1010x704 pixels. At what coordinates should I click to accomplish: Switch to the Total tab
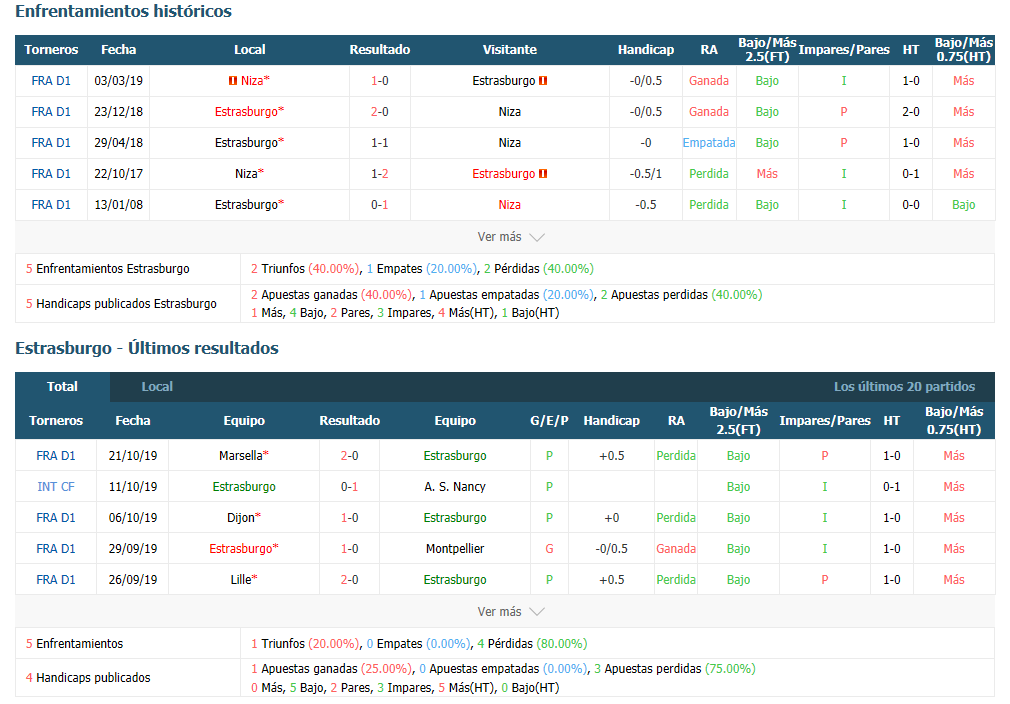point(62,386)
